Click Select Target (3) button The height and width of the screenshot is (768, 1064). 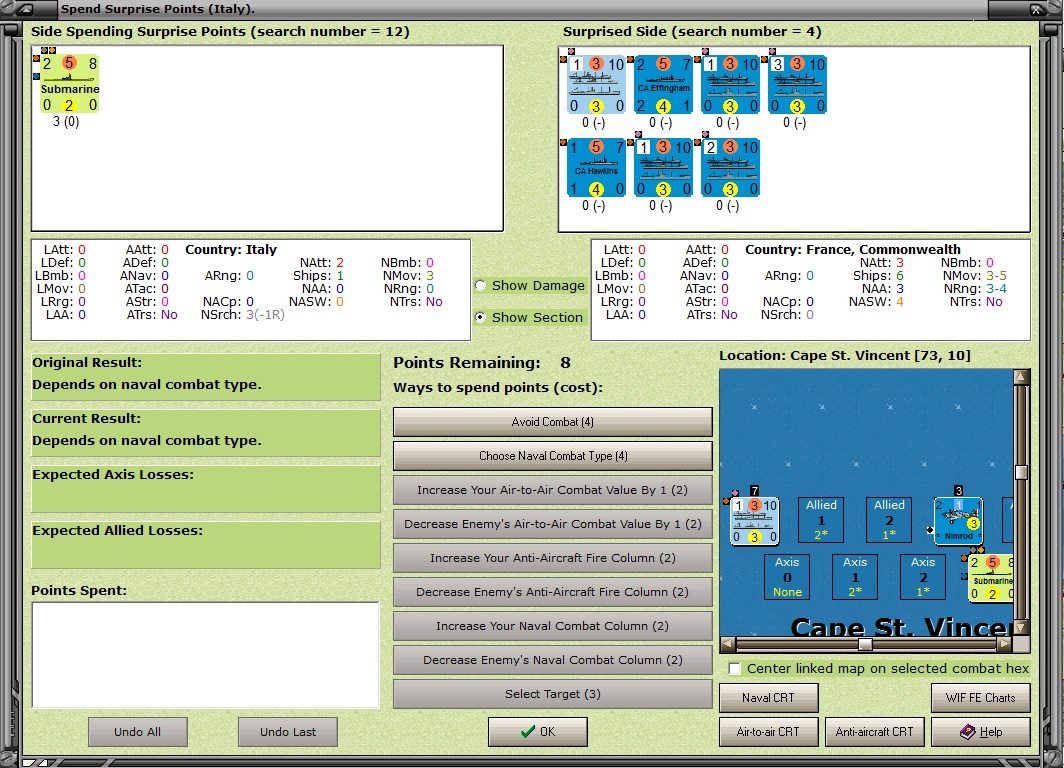coord(552,693)
